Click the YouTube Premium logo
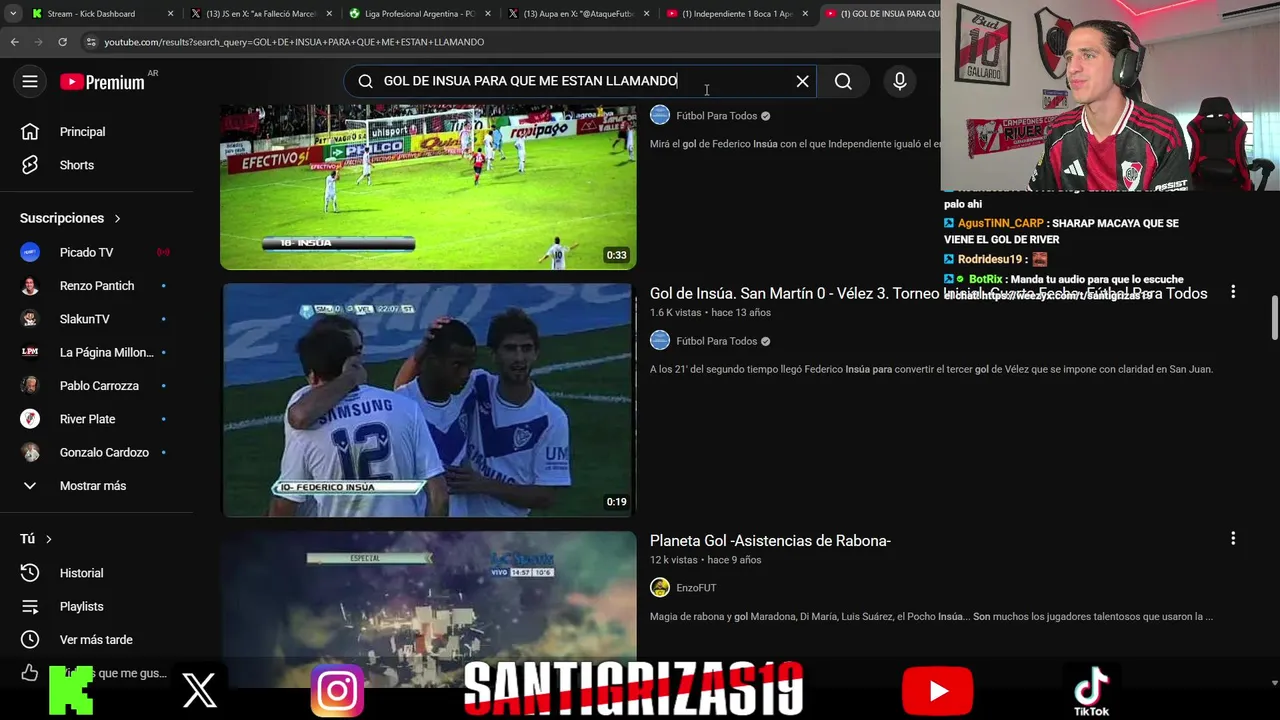 click(x=104, y=82)
